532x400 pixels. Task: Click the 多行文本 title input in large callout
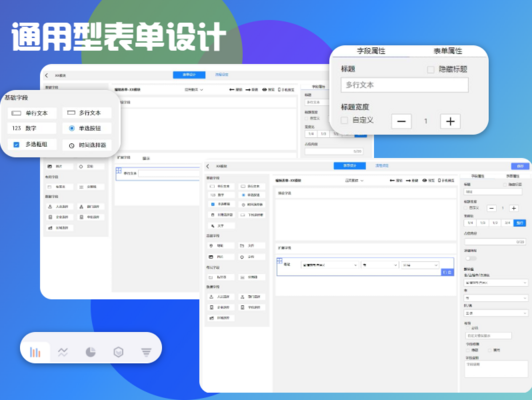[404, 85]
